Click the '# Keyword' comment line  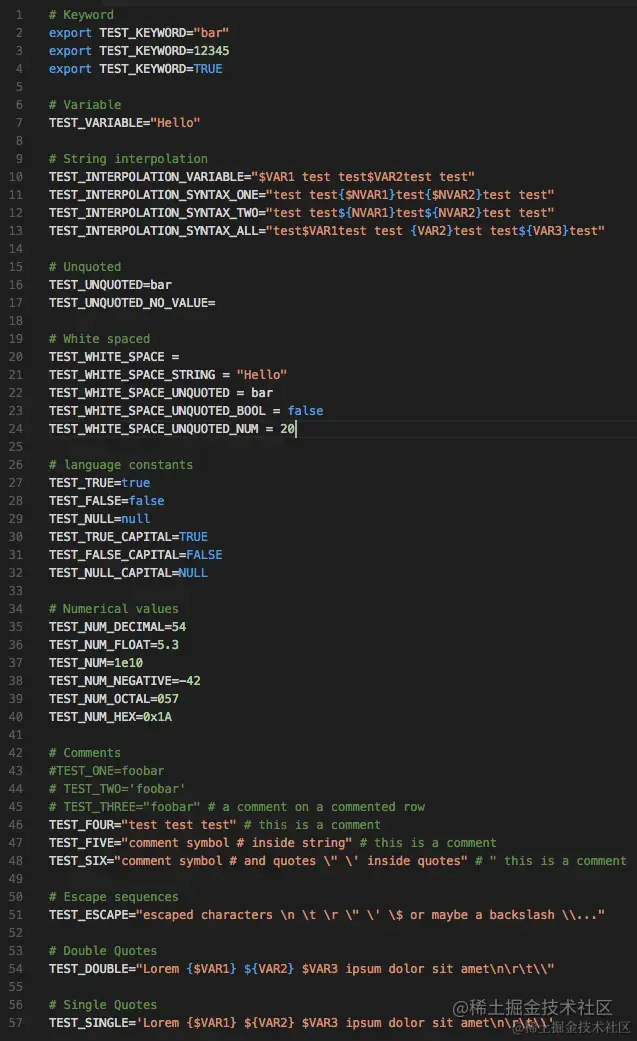(x=81, y=15)
